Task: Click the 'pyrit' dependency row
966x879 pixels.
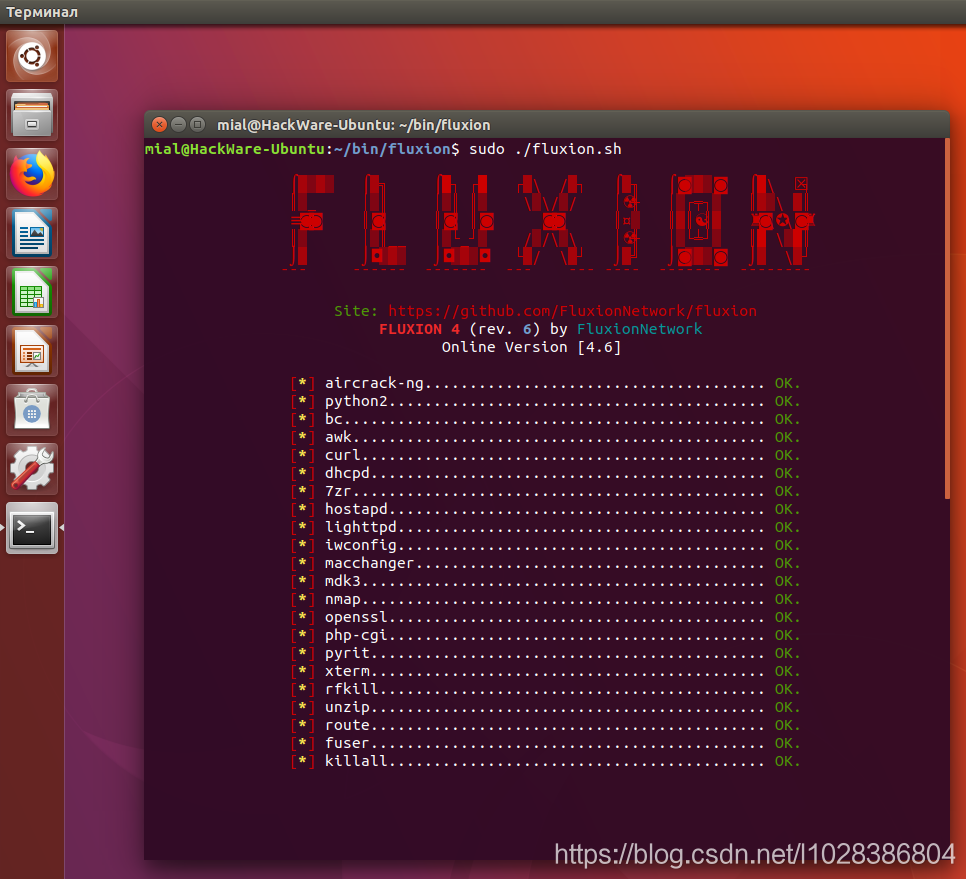Action: click(x=546, y=653)
